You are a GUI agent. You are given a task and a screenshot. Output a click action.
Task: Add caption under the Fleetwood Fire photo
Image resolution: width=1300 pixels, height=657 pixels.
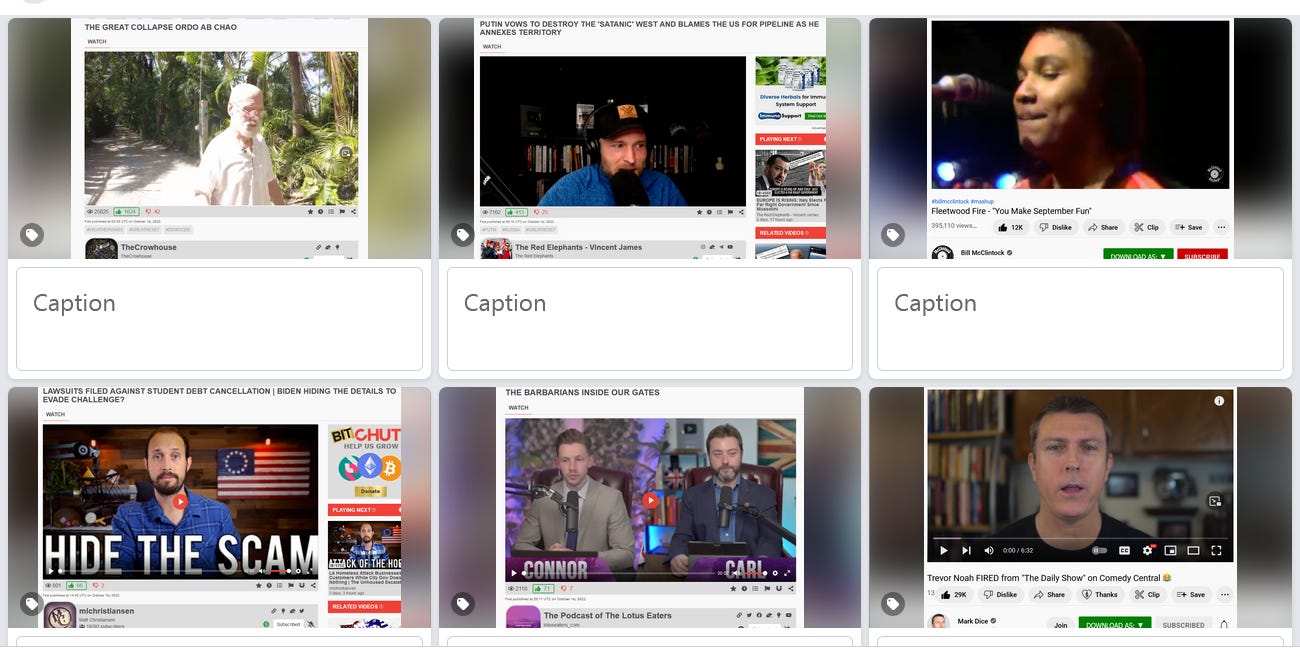pyautogui.click(x=1080, y=318)
